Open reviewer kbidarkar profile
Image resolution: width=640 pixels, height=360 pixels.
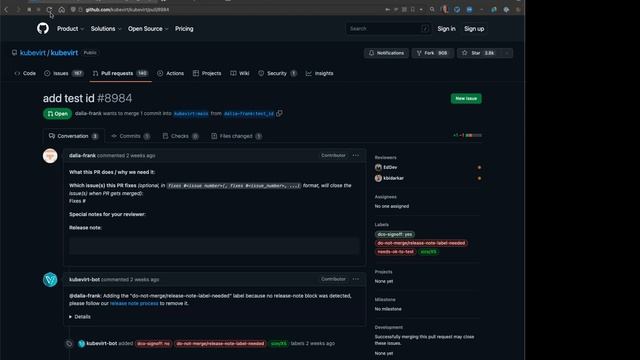click(x=393, y=178)
